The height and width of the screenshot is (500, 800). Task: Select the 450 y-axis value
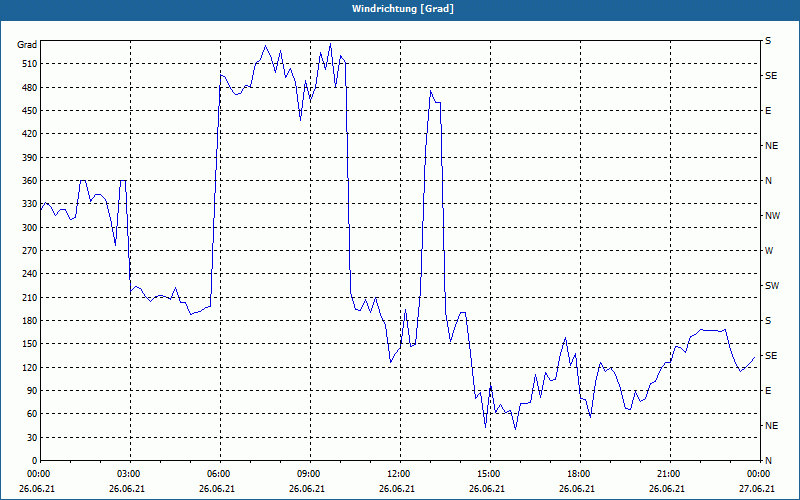tap(30, 111)
